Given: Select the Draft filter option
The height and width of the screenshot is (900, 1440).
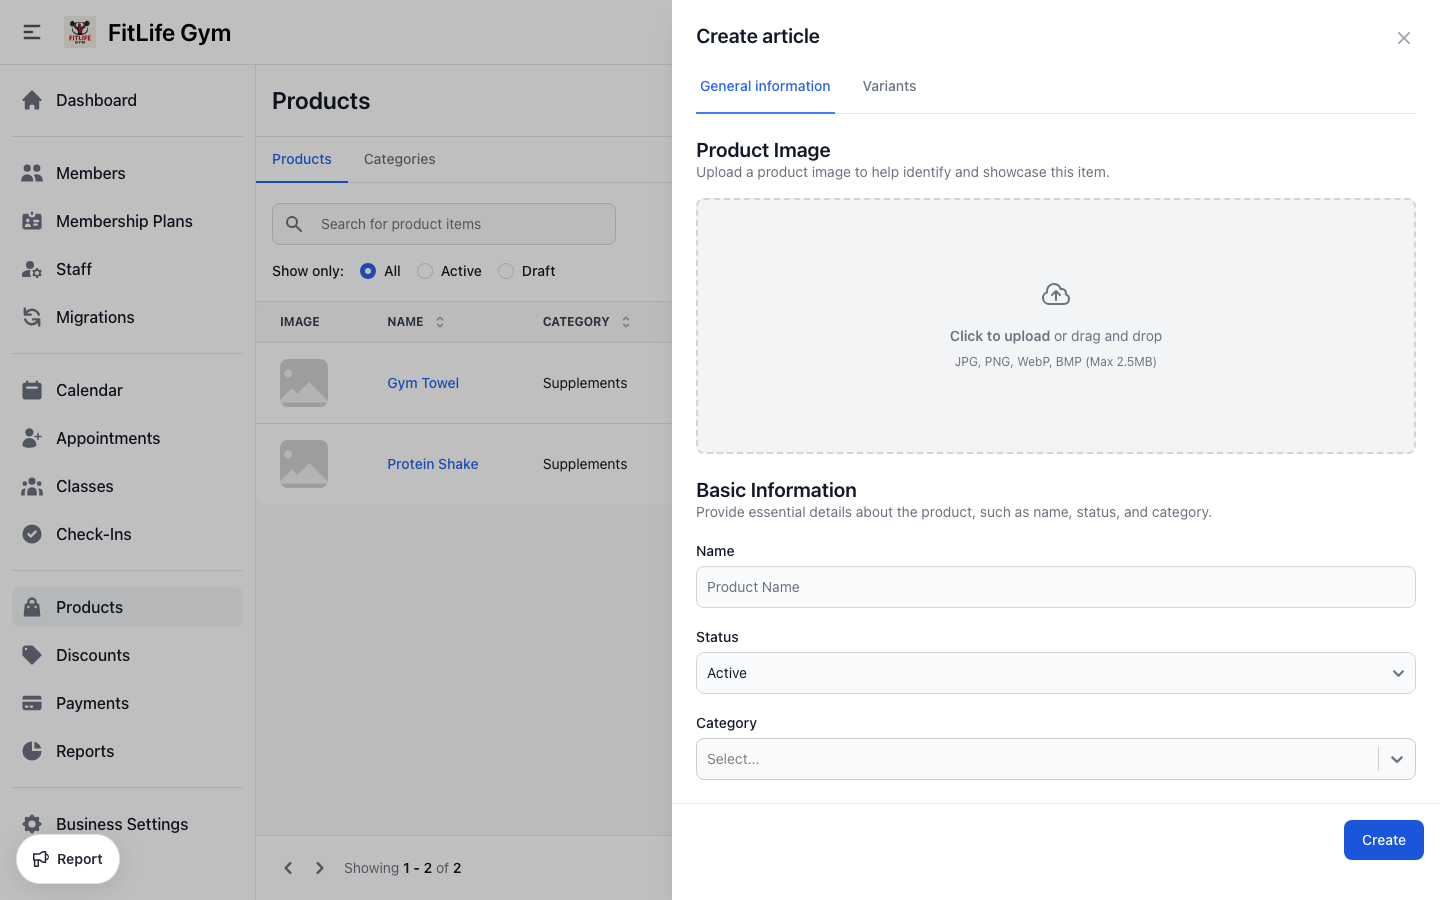Looking at the screenshot, I should coord(505,271).
